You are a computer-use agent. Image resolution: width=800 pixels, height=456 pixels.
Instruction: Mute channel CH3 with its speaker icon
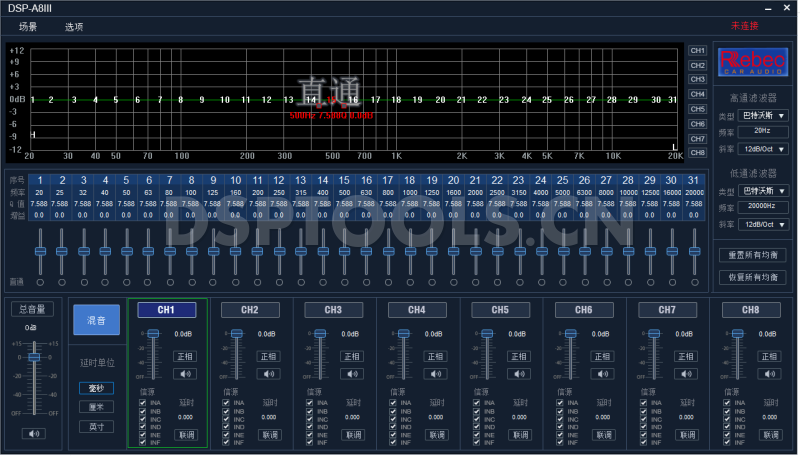click(353, 374)
